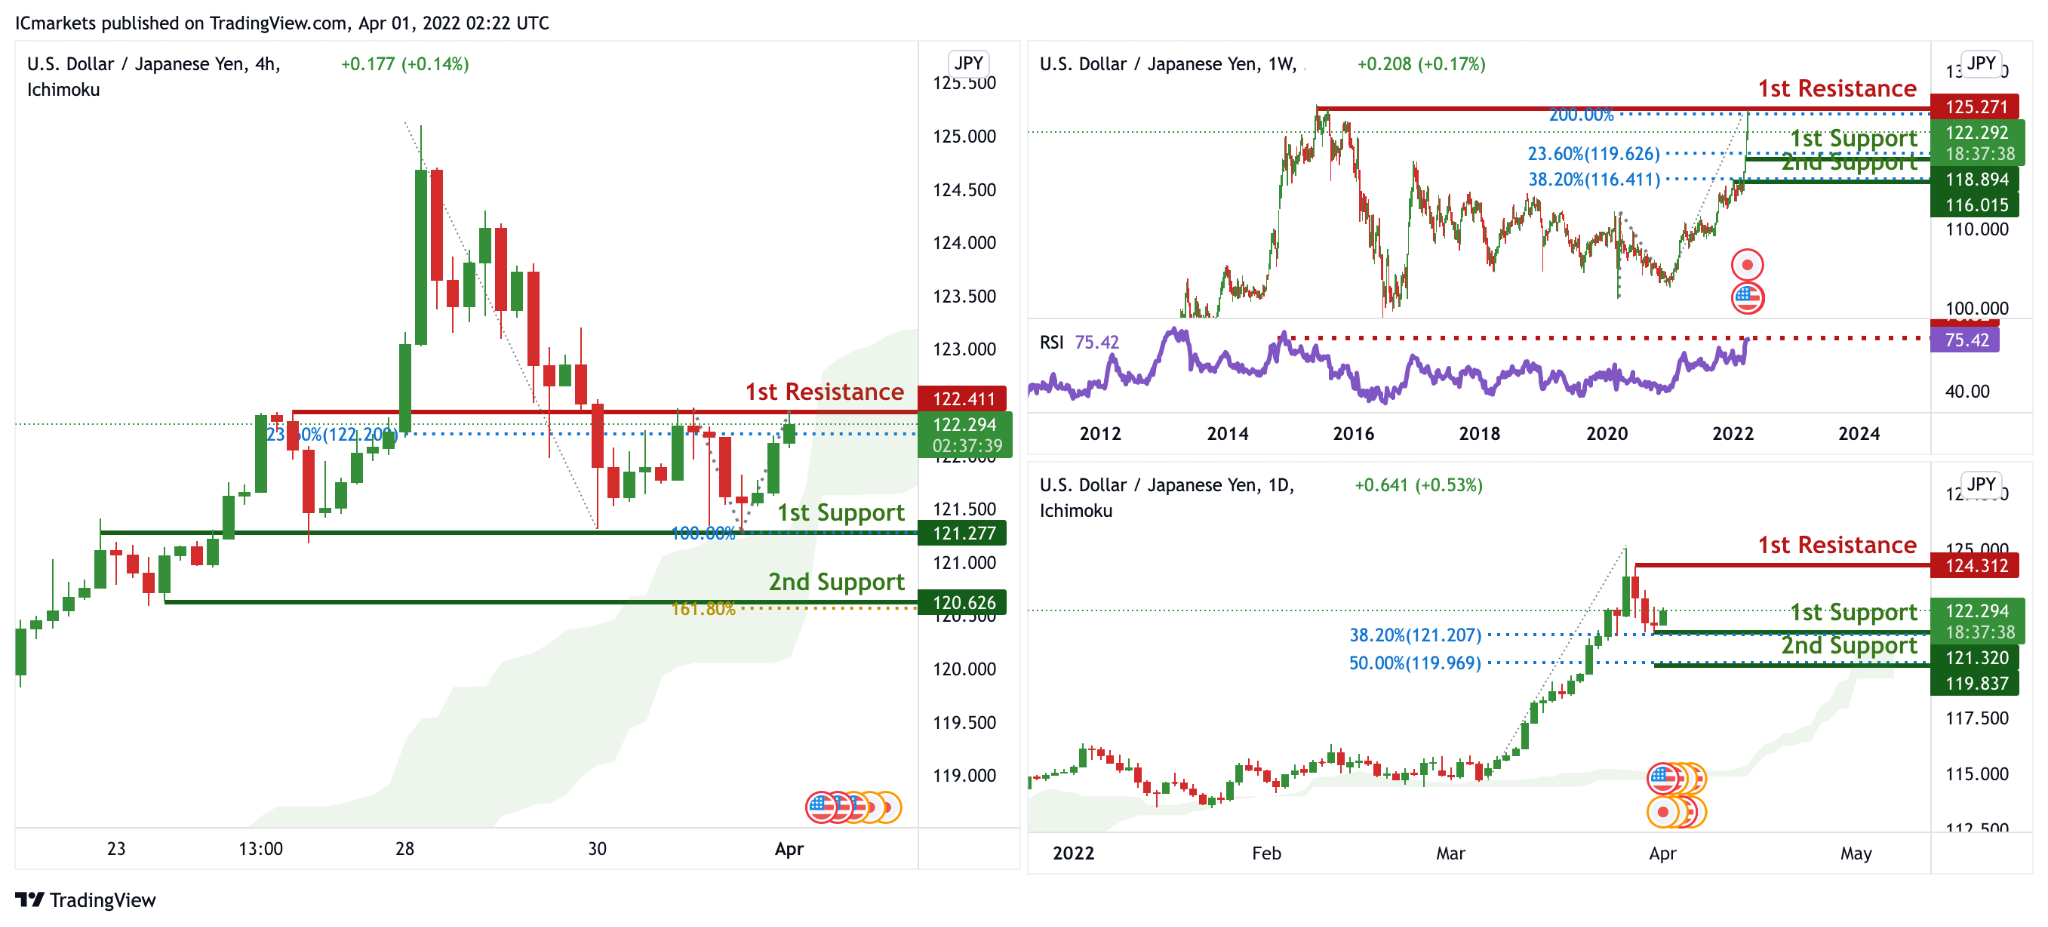The width and height of the screenshot is (2048, 927).
Task: Click the TradingView logo at bottom left
Action: 86,900
